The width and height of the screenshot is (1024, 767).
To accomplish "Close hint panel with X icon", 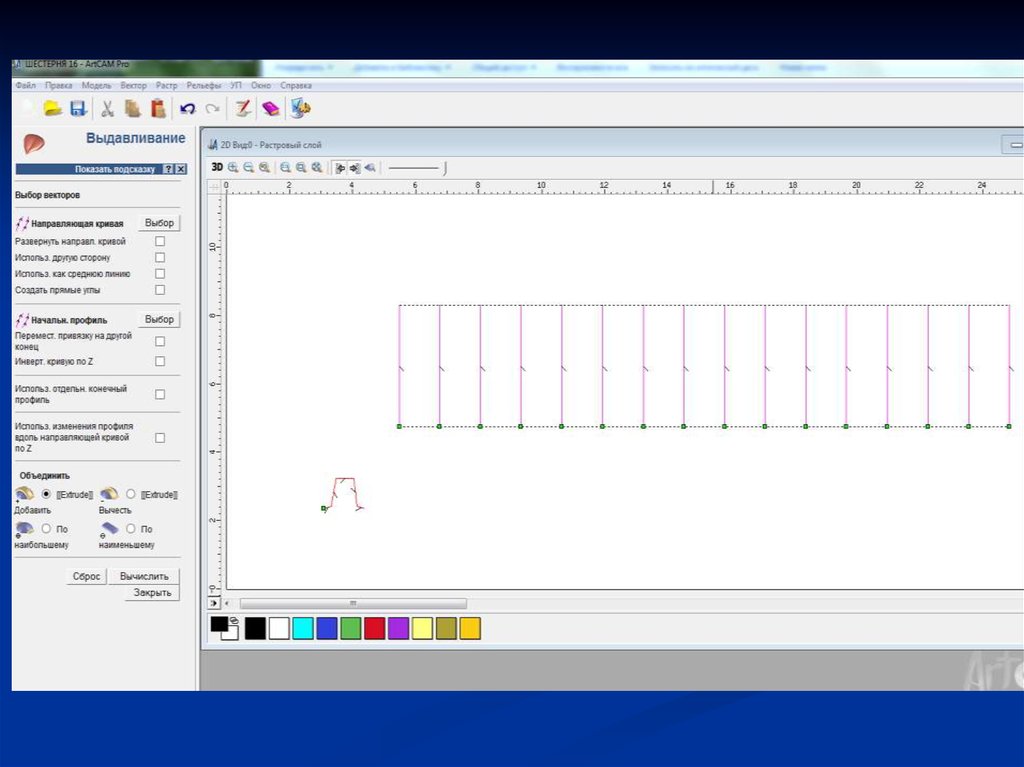I will tap(181, 170).
